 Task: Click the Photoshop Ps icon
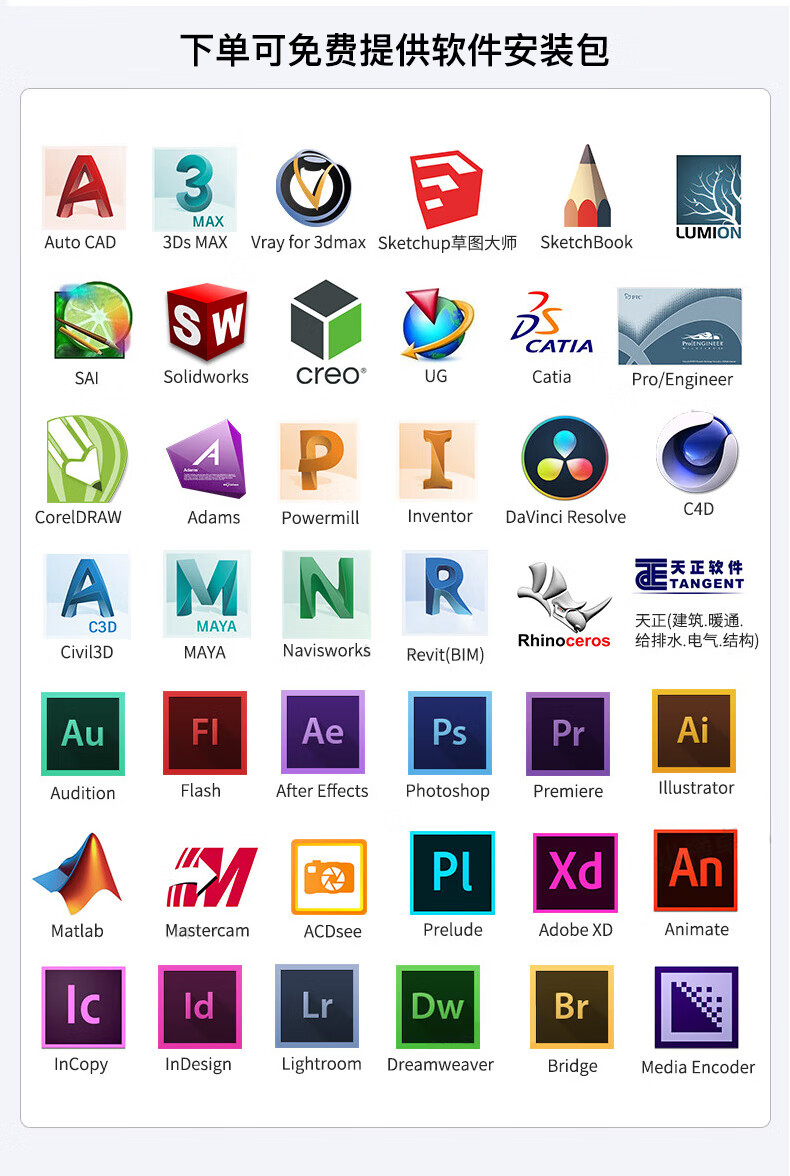tap(450, 733)
